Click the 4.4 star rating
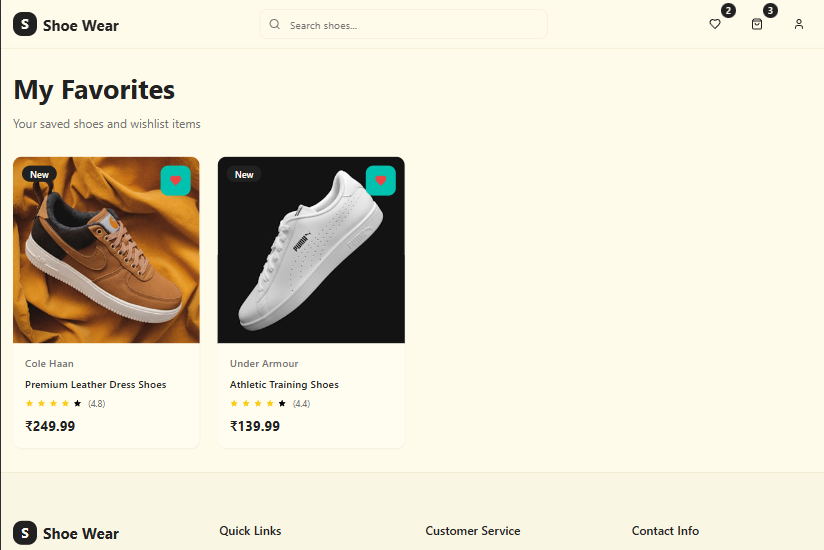The image size is (824, 550). pos(270,404)
